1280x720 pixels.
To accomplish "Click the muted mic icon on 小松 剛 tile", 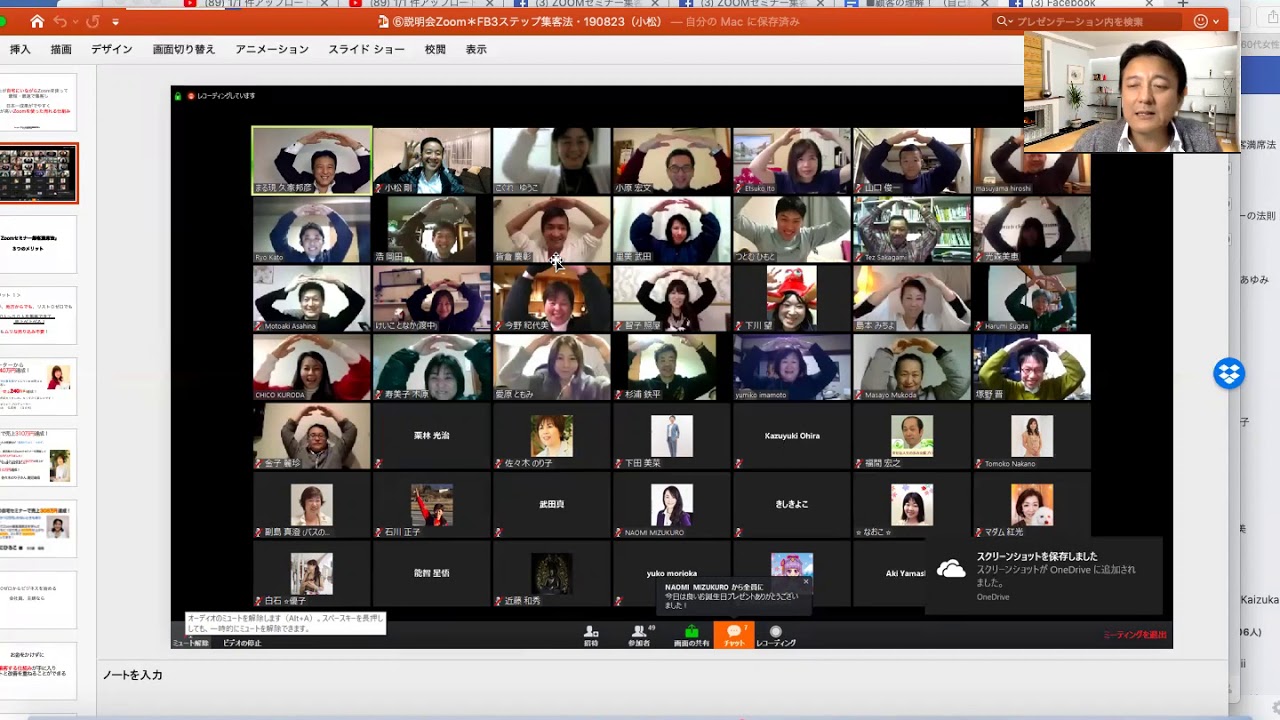I will [x=379, y=188].
